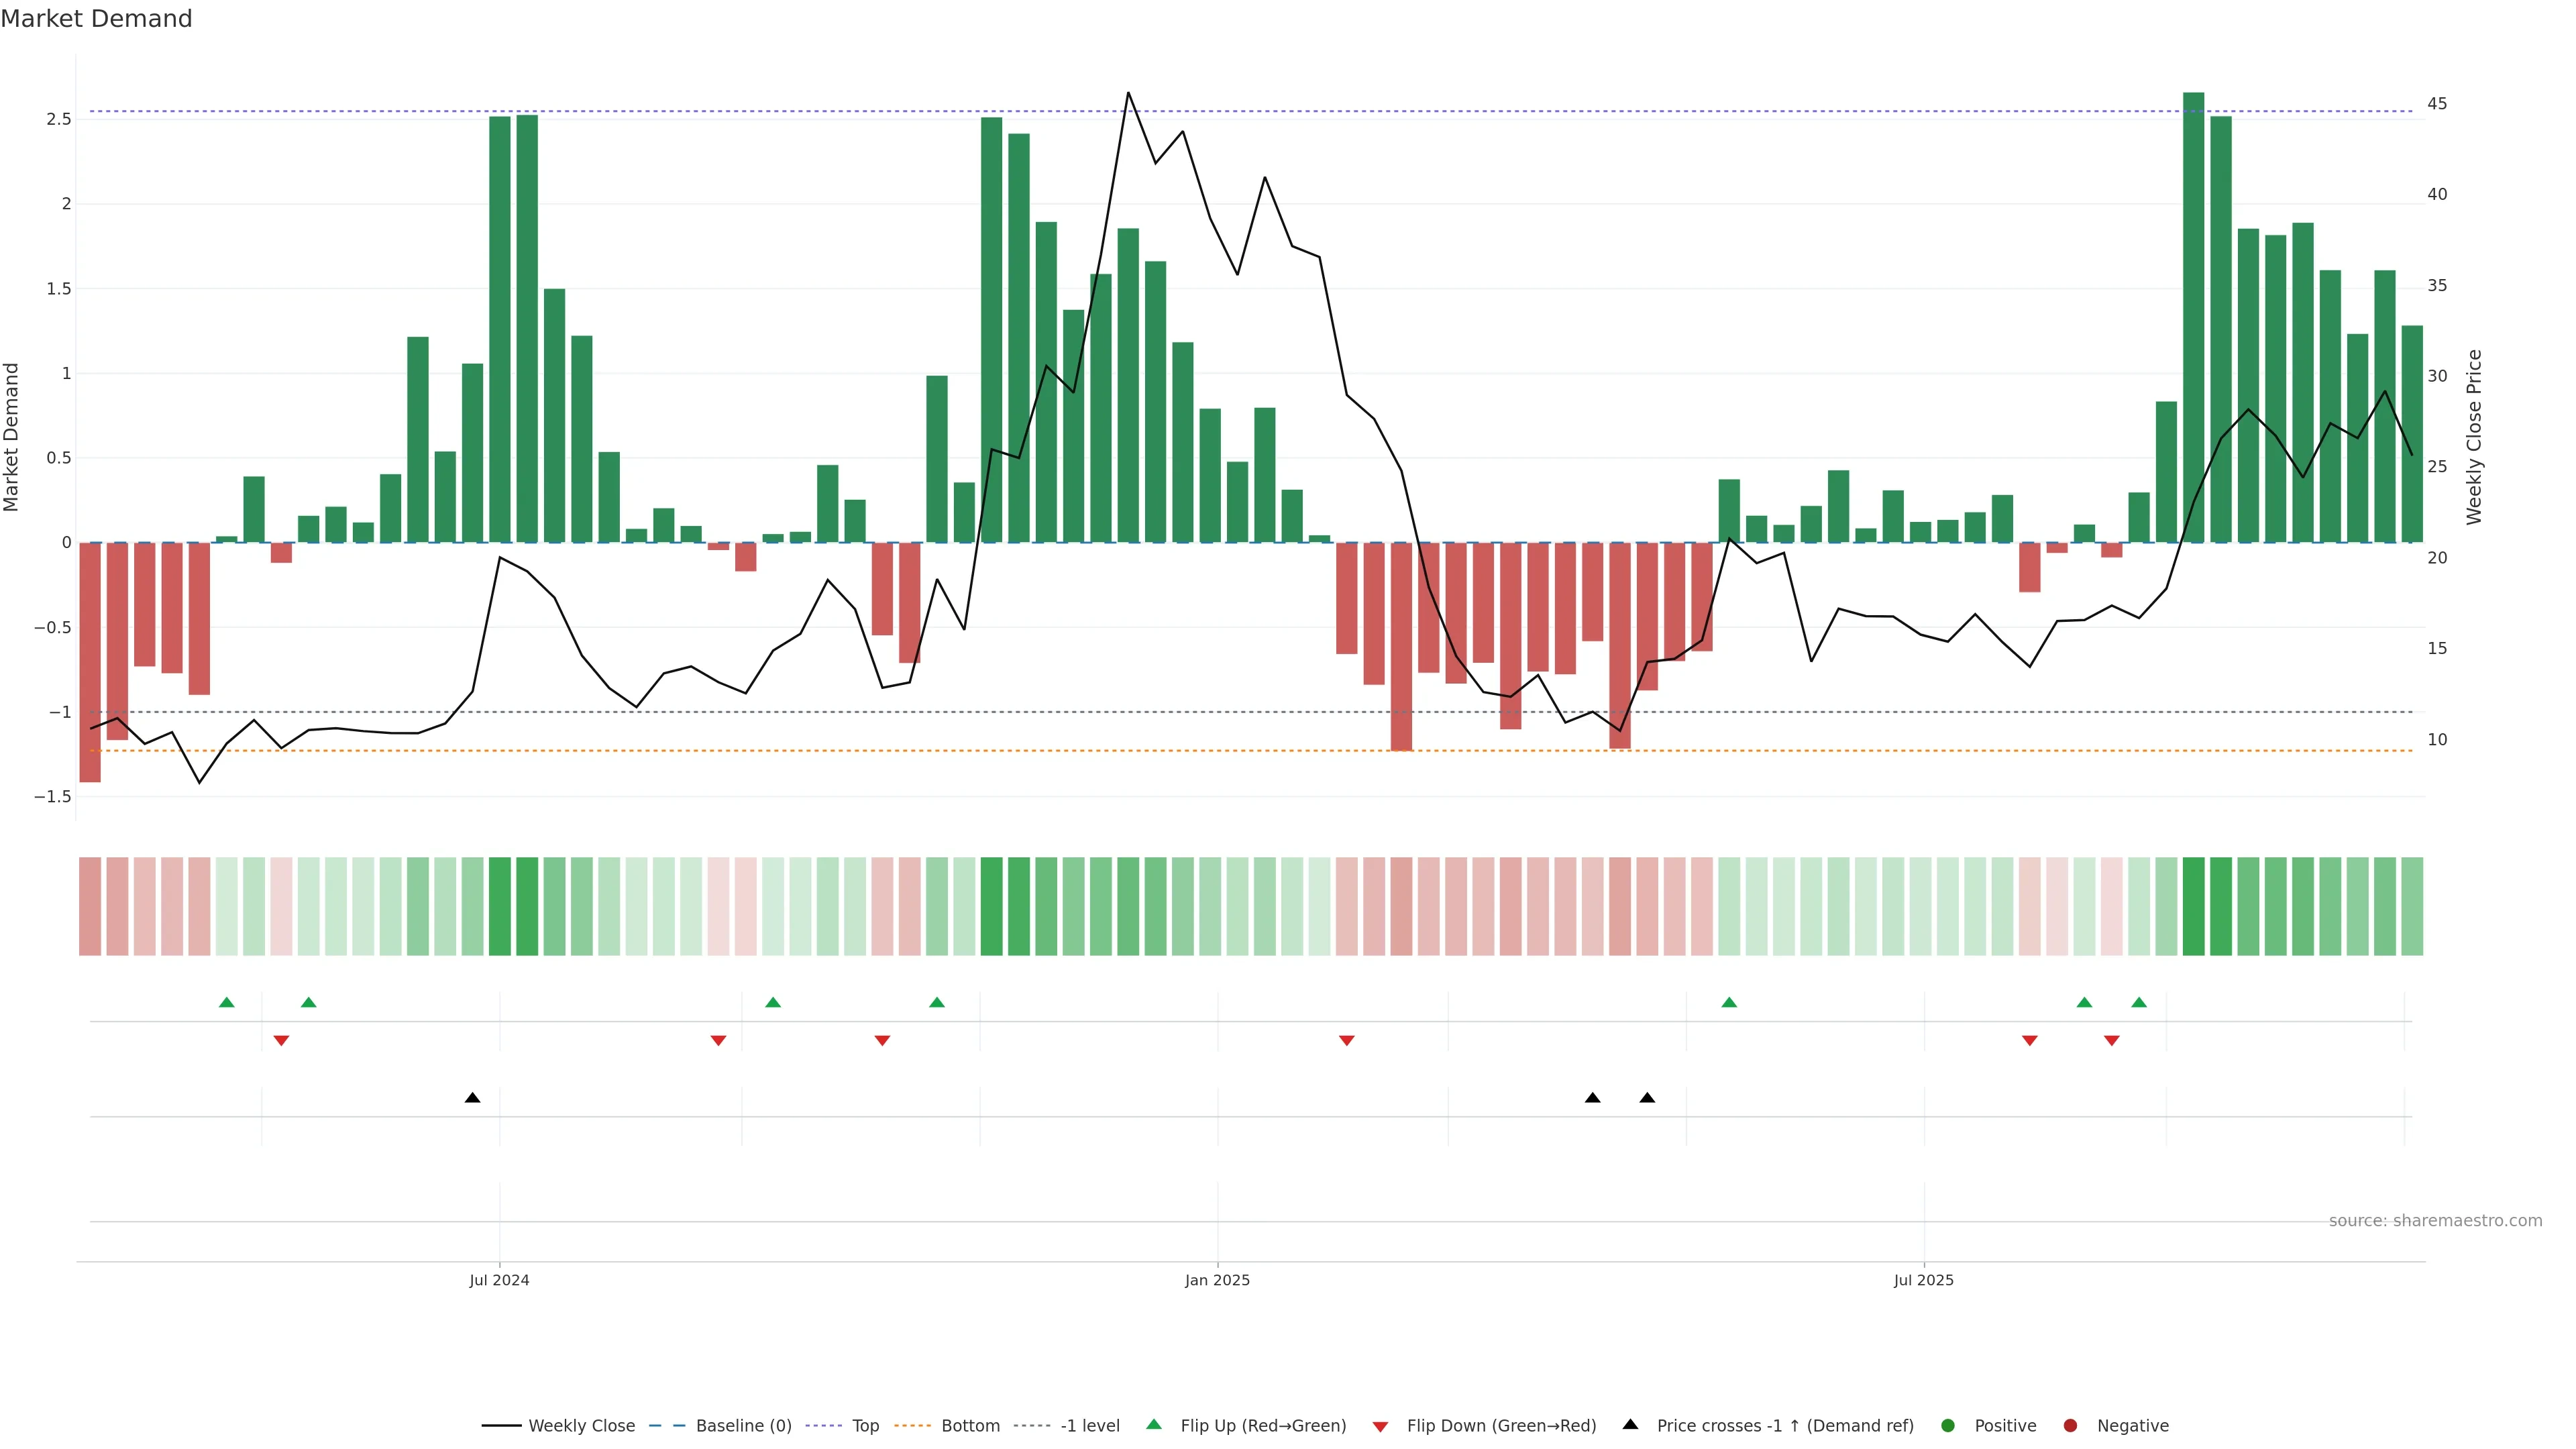Click the source: sharemaestro.com text
The height and width of the screenshot is (1449, 2576).
click(x=2435, y=1221)
